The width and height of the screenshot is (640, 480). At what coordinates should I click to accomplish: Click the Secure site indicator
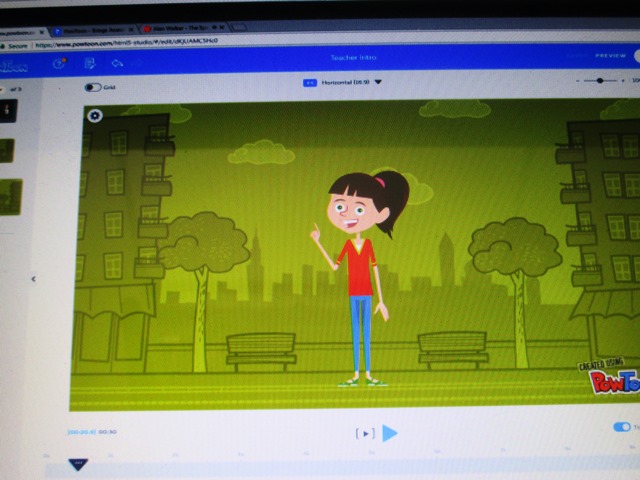coord(15,46)
